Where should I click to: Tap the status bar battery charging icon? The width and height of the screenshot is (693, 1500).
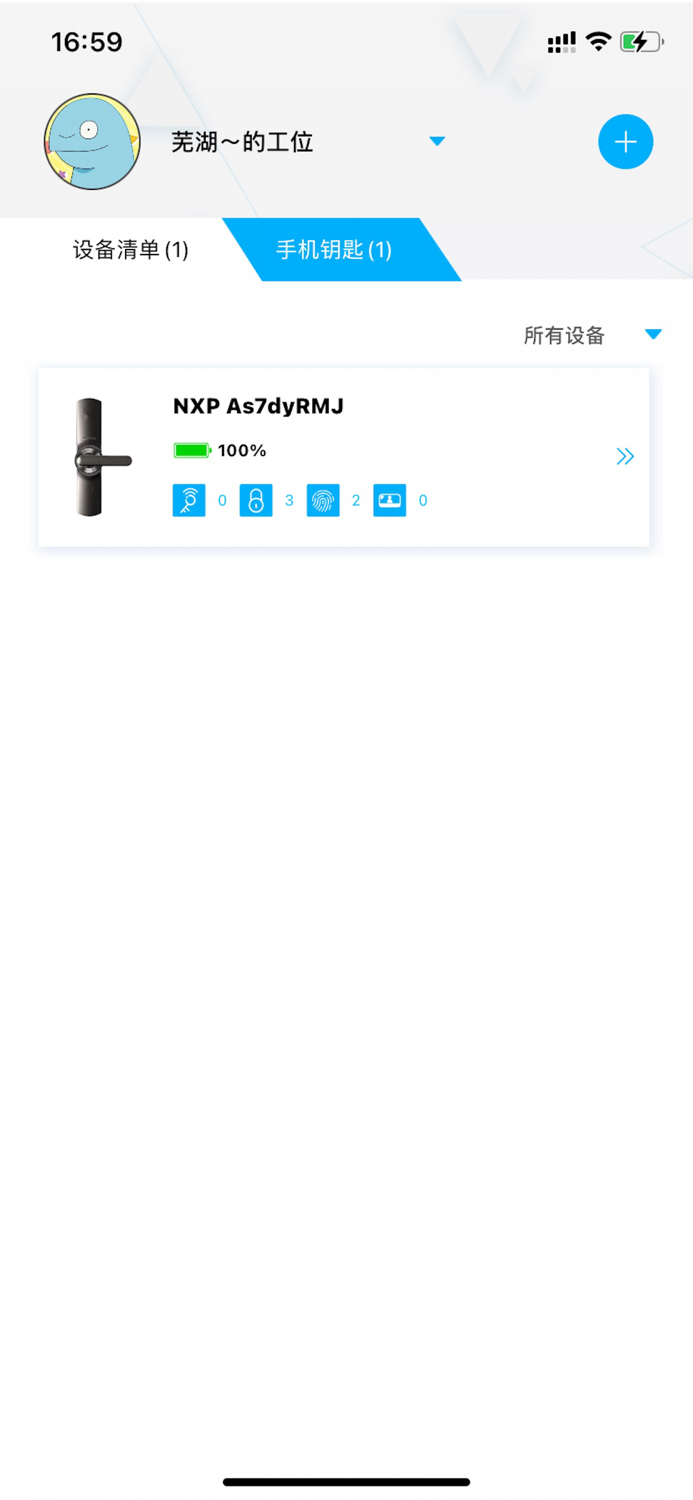tap(641, 41)
